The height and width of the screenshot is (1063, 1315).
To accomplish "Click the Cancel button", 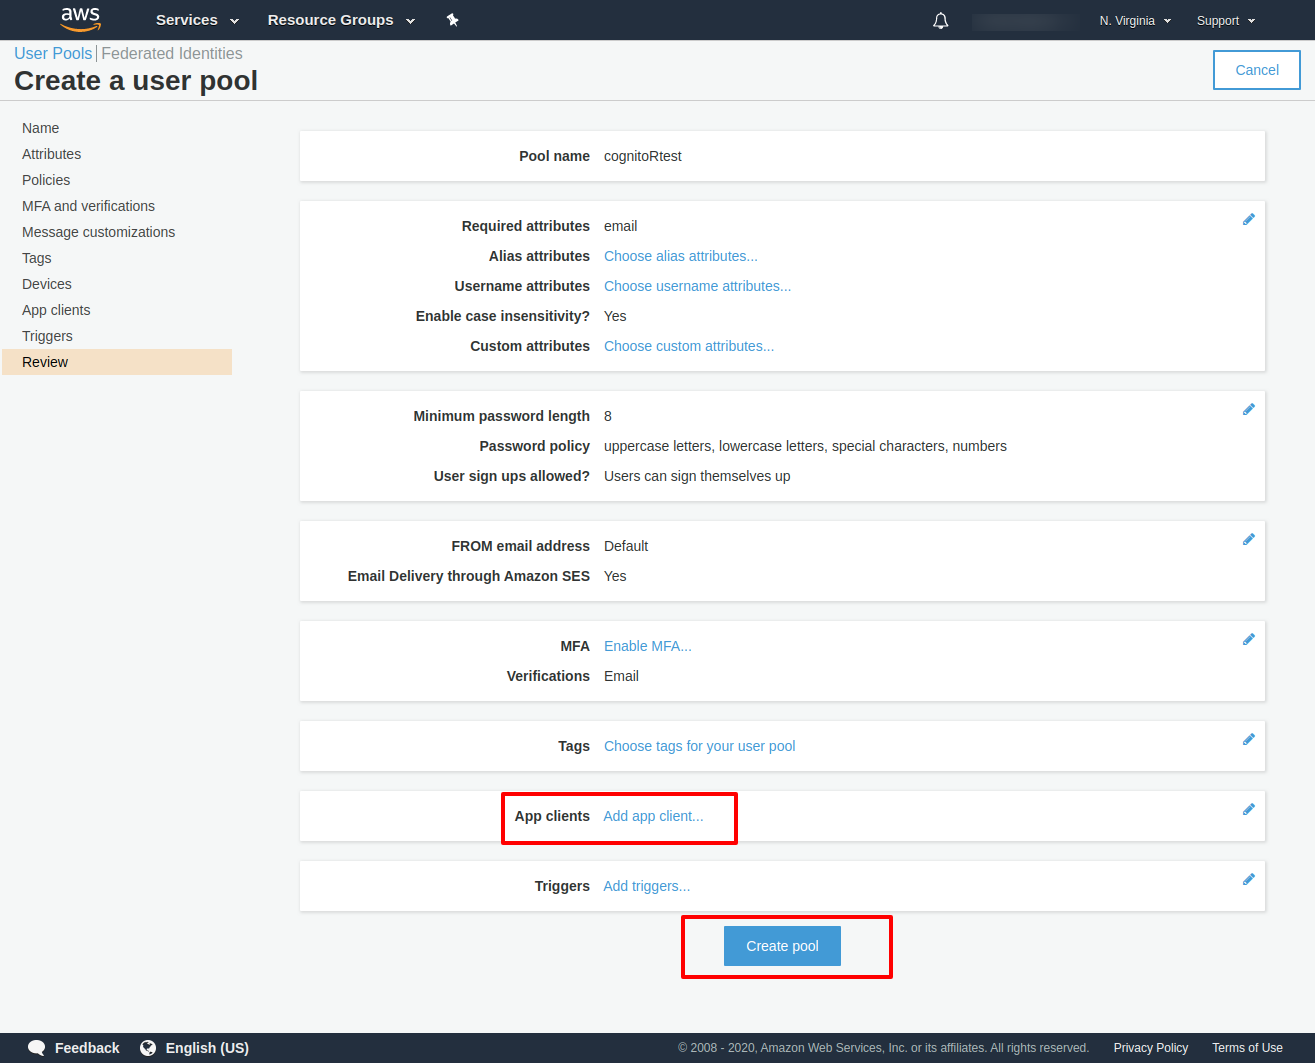I will tap(1256, 70).
